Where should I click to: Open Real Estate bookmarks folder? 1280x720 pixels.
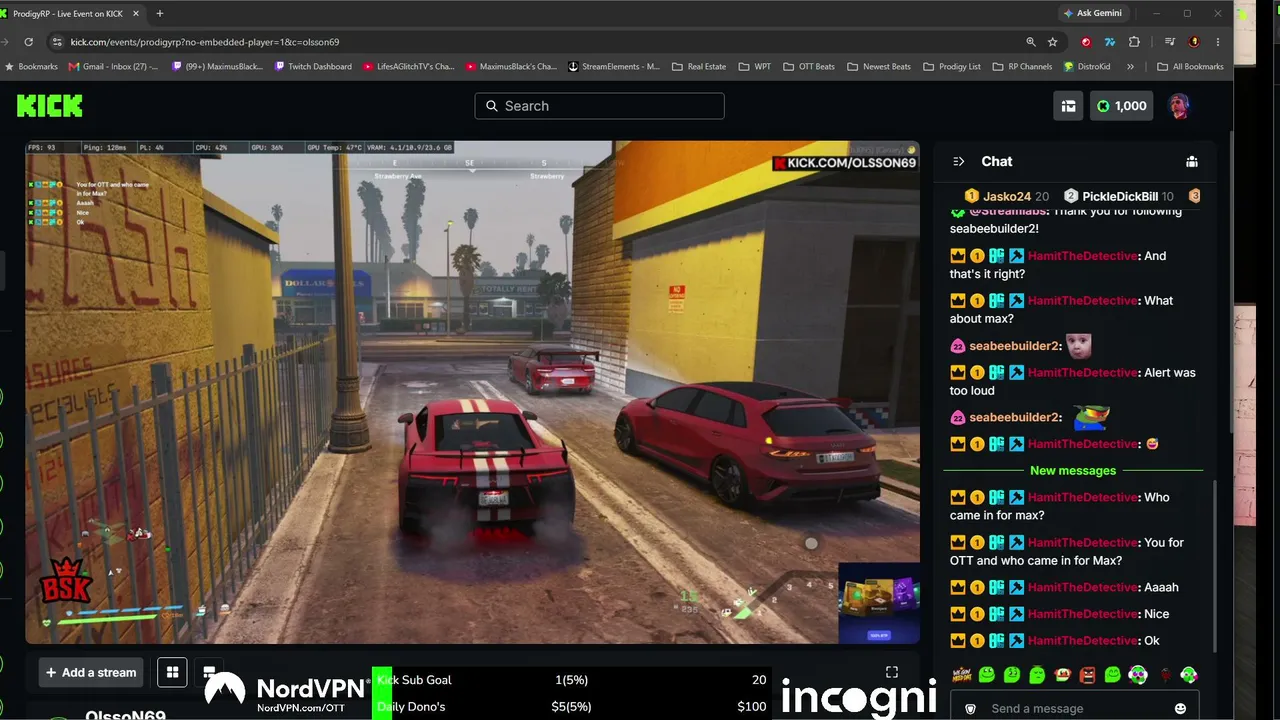pos(699,66)
